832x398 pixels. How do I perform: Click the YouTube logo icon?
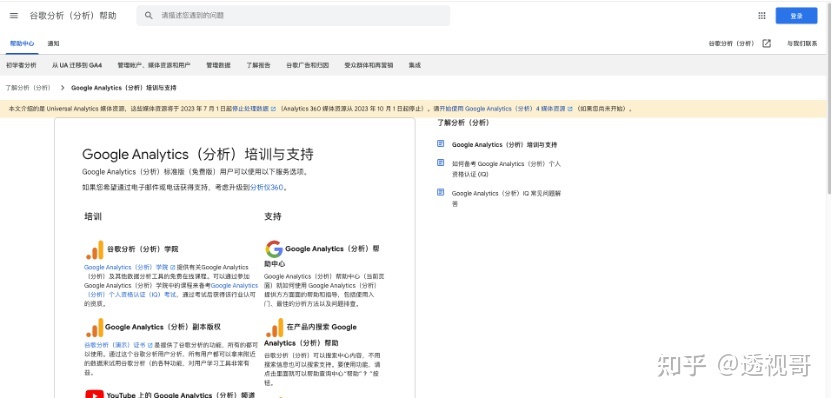94,394
